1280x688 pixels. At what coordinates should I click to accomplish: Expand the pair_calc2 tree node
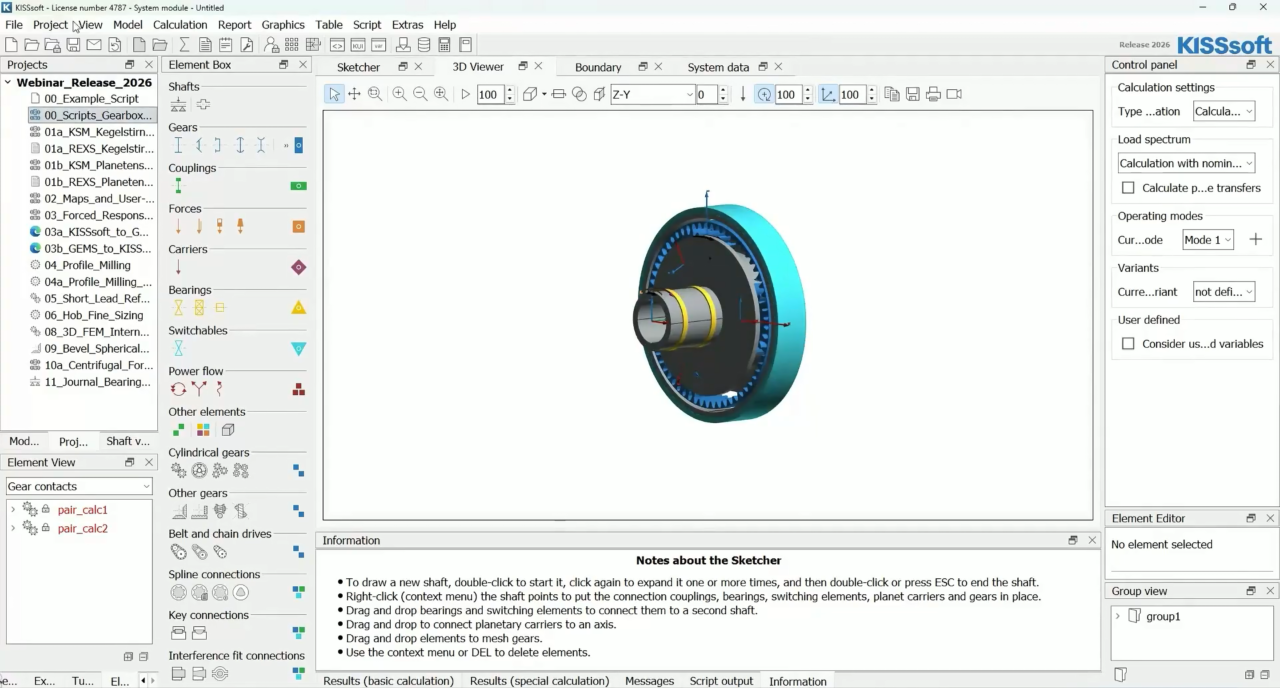[13, 529]
